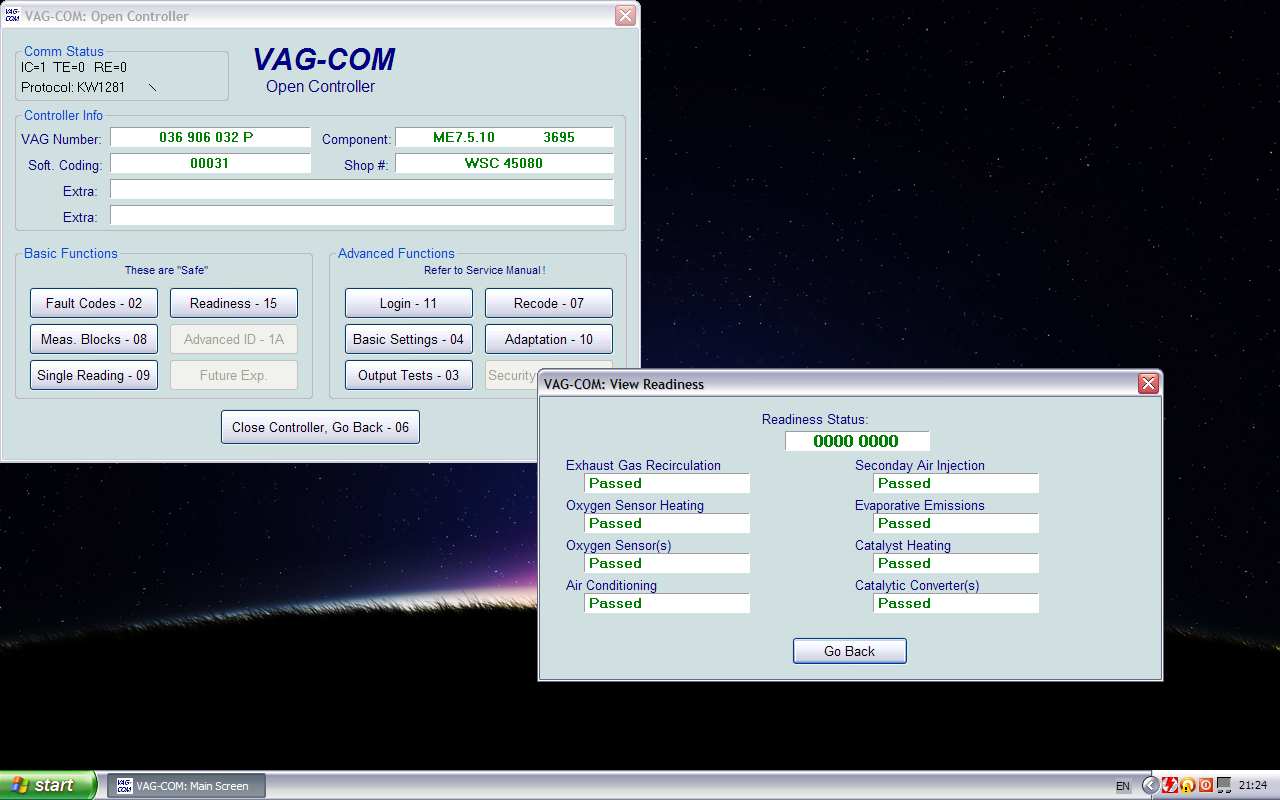The width and height of the screenshot is (1280, 800).
Task: Click the taskbar clock 21:24
Action: click(1253, 786)
